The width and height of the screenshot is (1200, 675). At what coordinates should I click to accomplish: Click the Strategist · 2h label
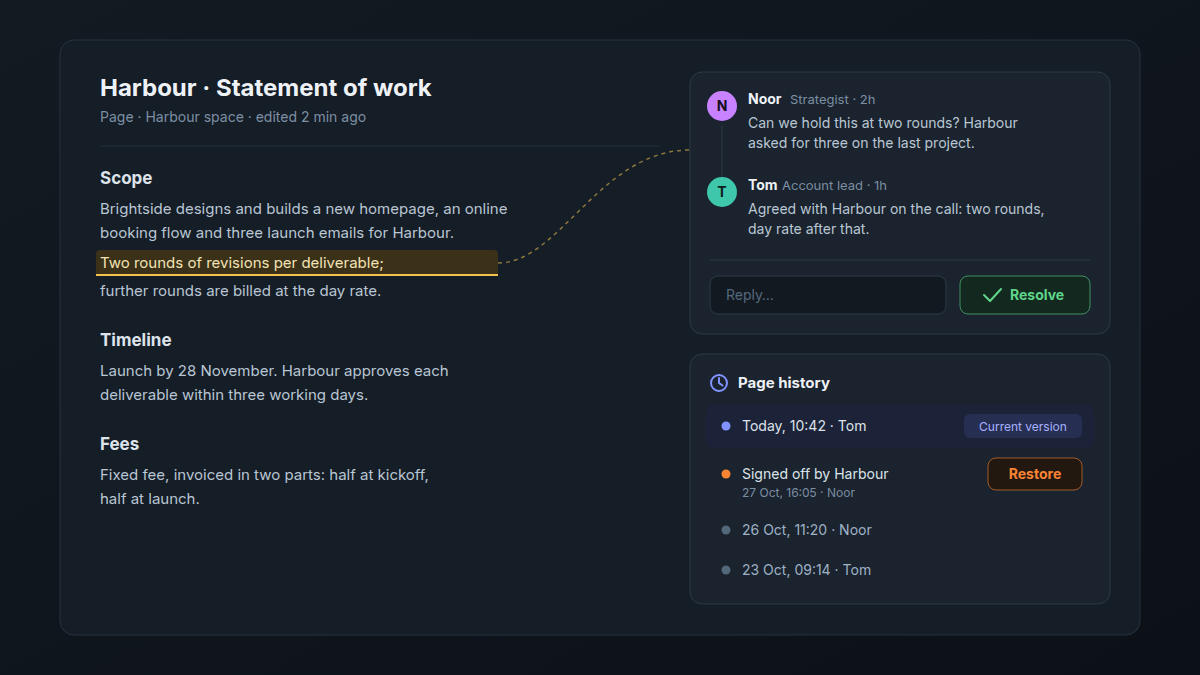point(833,100)
